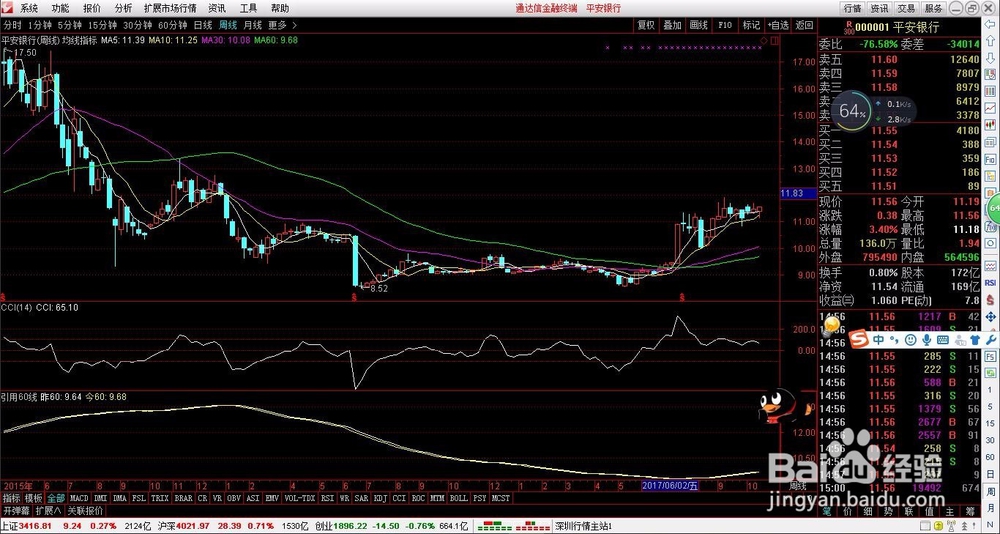1000x534 pixels.
Task: Open the Sogou wrench settings icon
Action: click(991, 339)
